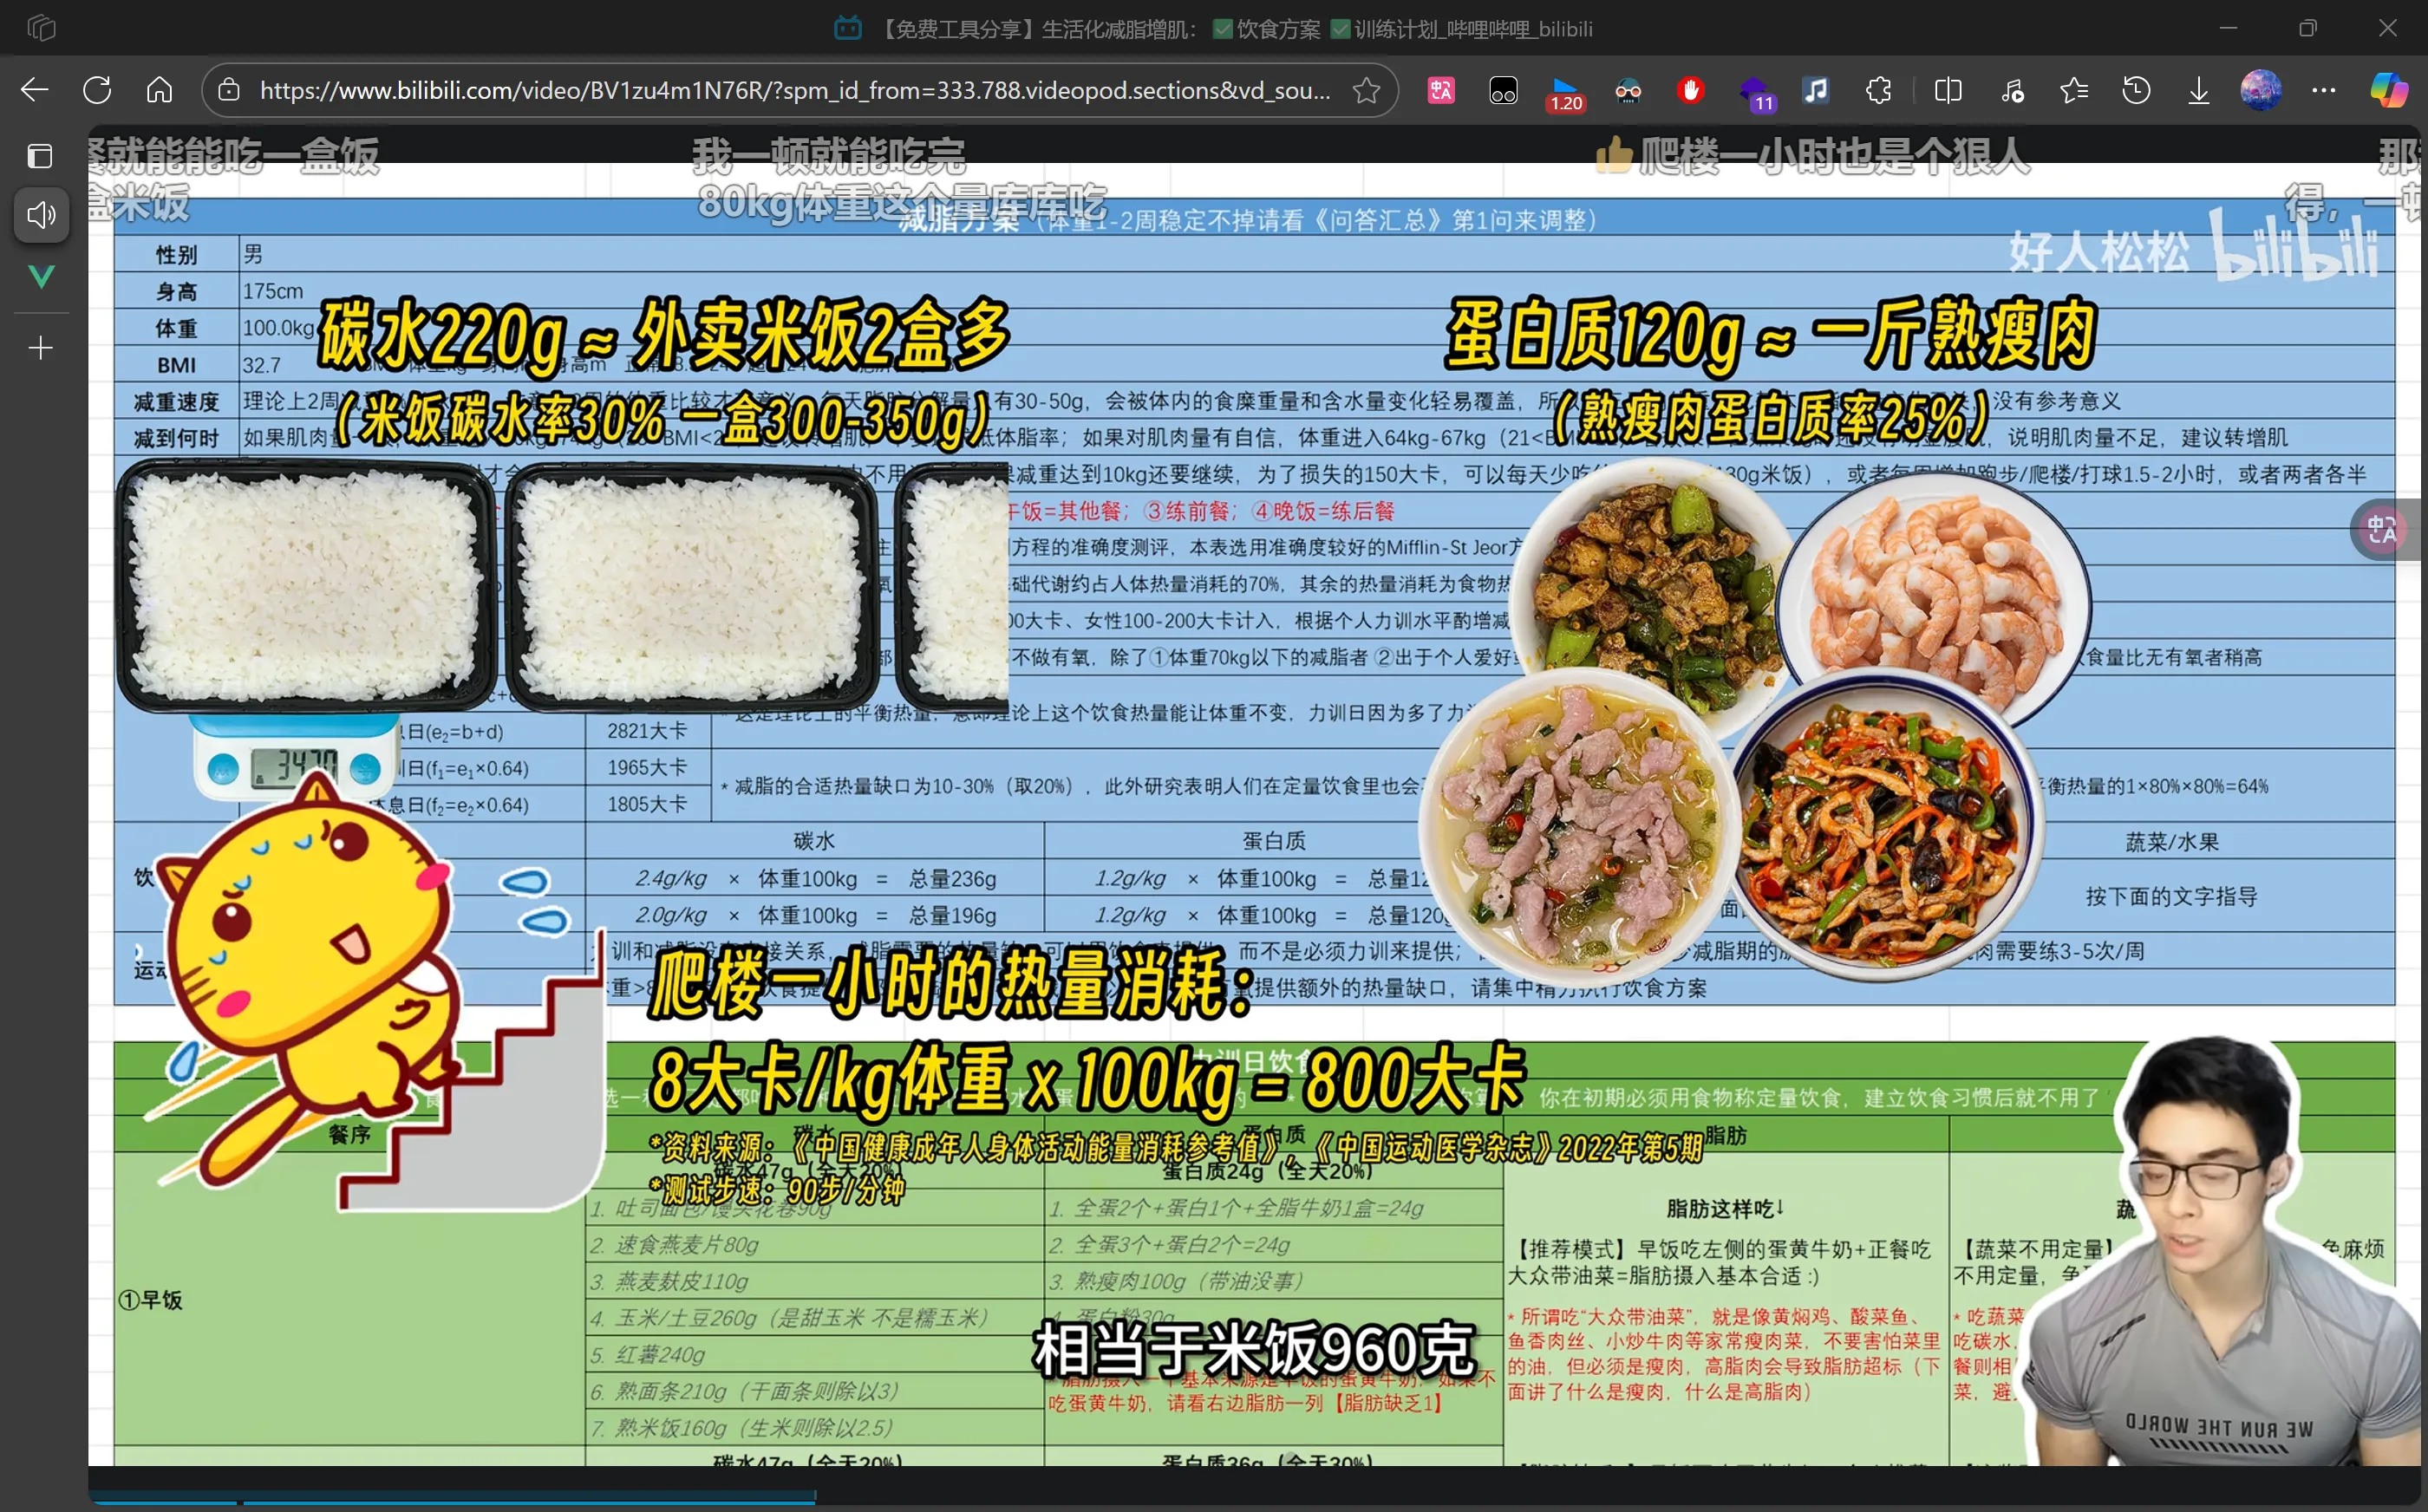Open the media playback control icon

click(x=2012, y=90)
